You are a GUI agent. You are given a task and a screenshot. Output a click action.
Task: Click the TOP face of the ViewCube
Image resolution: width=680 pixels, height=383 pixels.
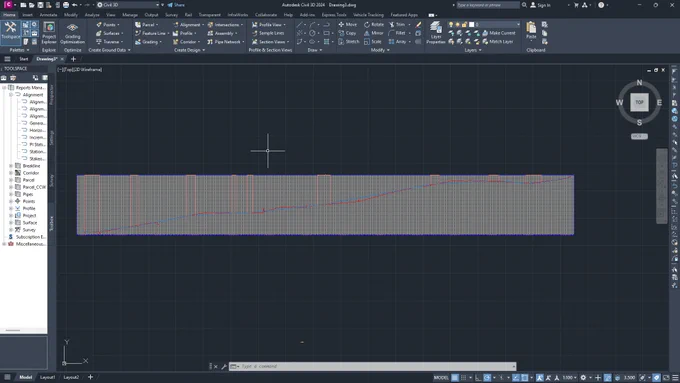point(639,102)
